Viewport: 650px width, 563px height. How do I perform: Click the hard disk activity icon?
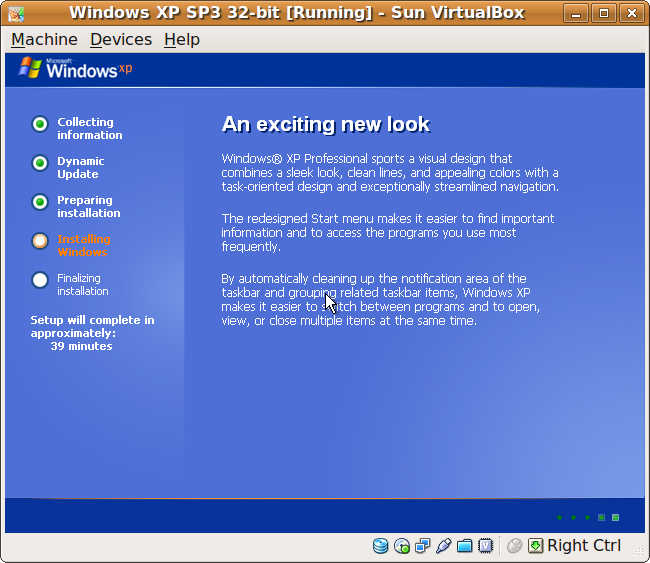[380, 546]
